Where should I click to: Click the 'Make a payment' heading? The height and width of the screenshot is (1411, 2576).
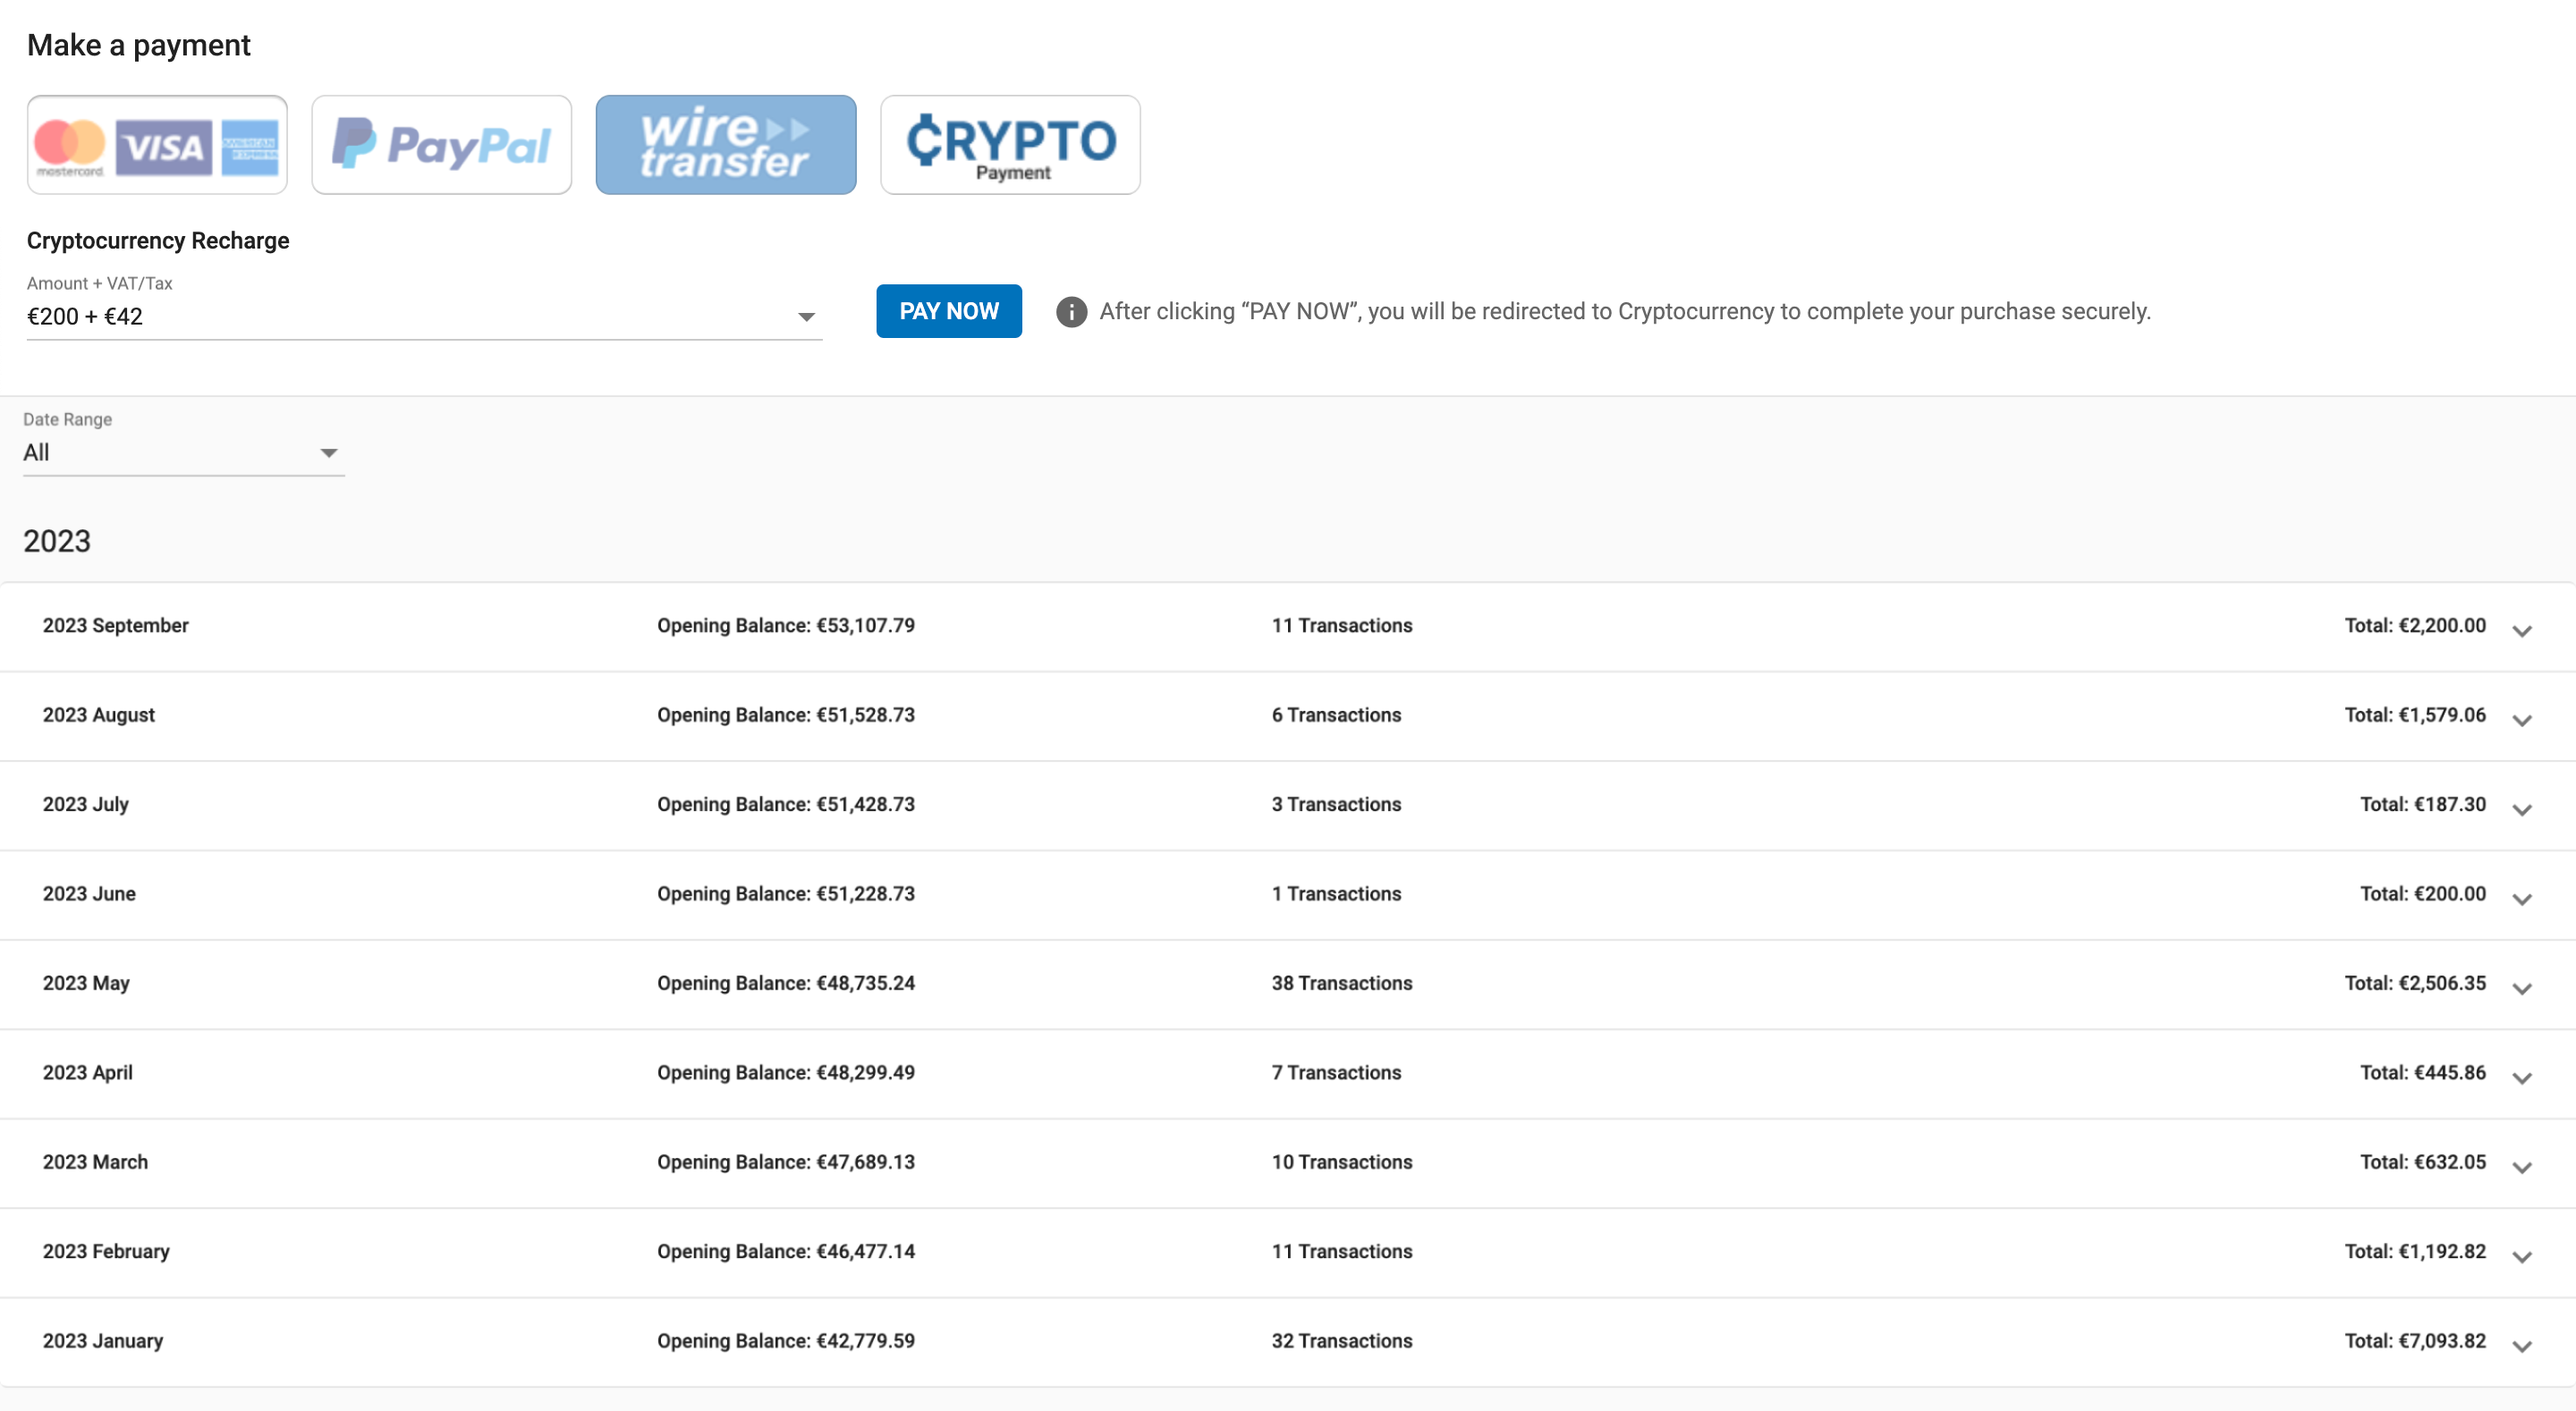point(139,45)
